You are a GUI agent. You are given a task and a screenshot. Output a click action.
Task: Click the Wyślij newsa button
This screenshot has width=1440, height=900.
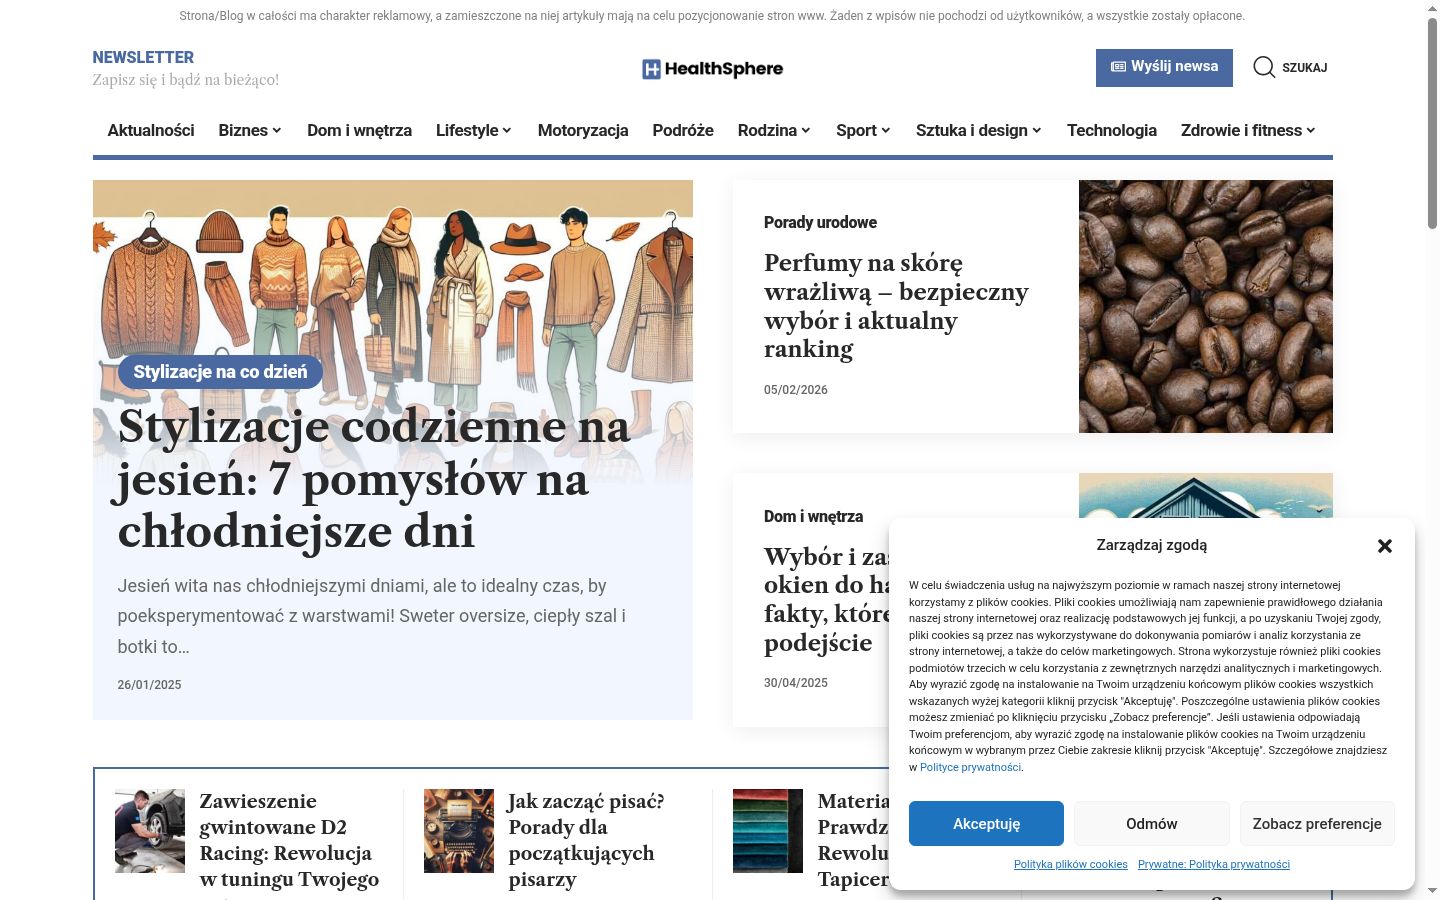coord(1164,67)
